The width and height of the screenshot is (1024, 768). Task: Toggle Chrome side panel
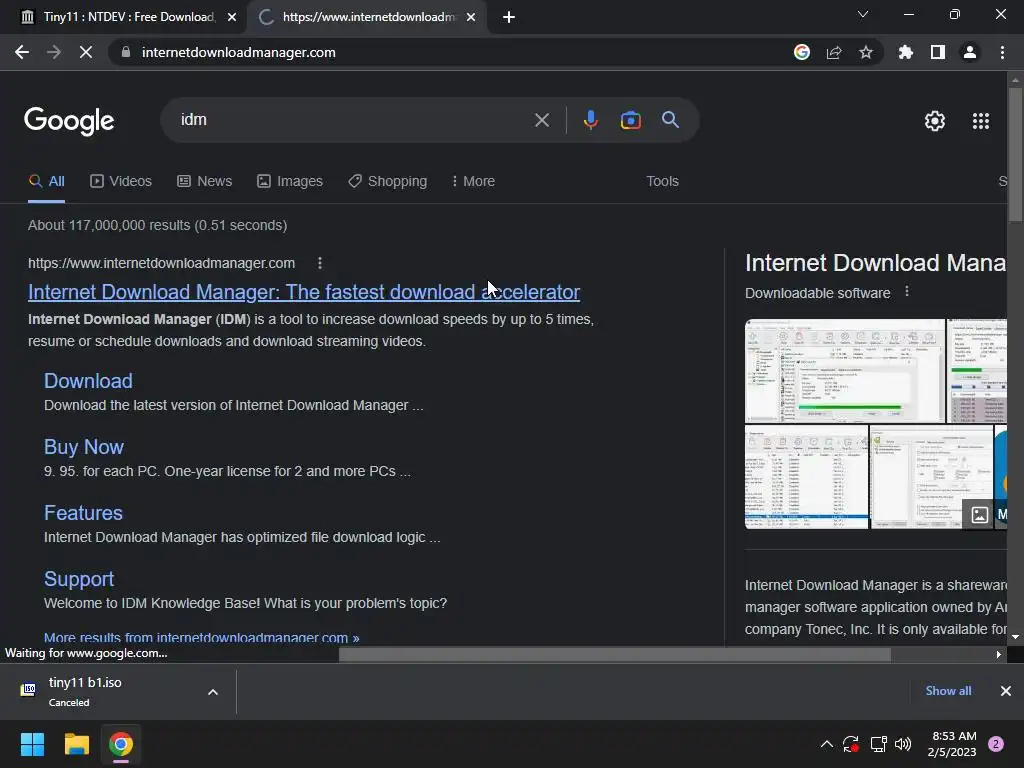point(938,52)
